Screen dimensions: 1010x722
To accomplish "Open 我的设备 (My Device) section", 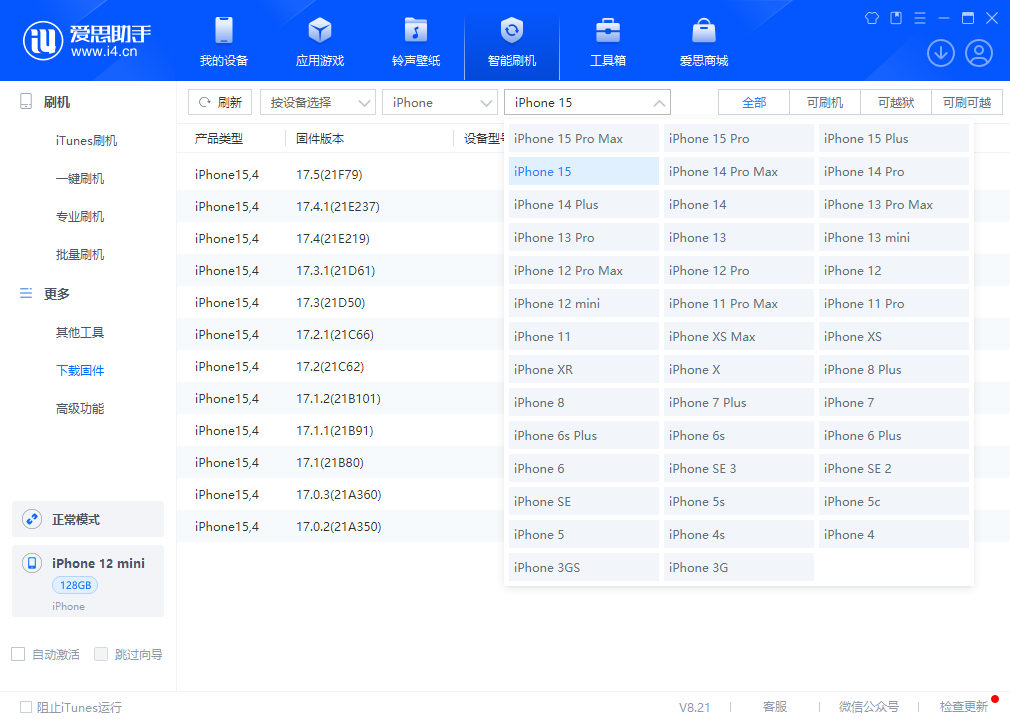I will click(x=224, y=41).
